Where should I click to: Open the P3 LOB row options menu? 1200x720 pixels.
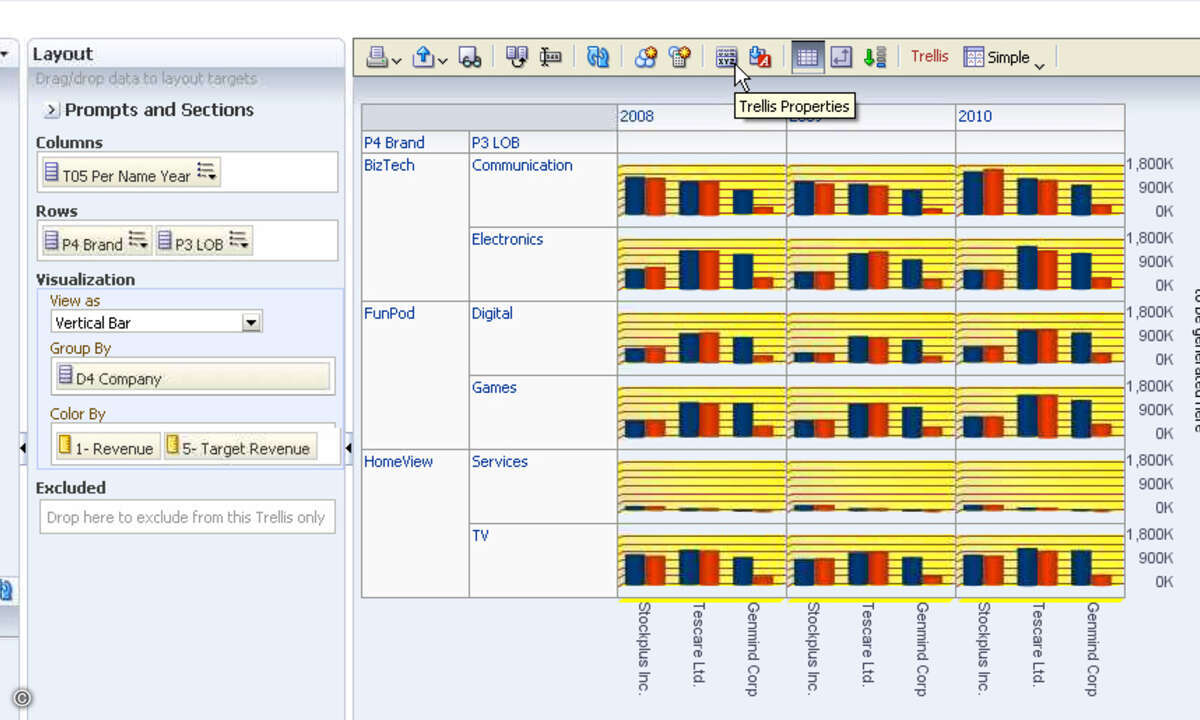(x=238, y=240)
